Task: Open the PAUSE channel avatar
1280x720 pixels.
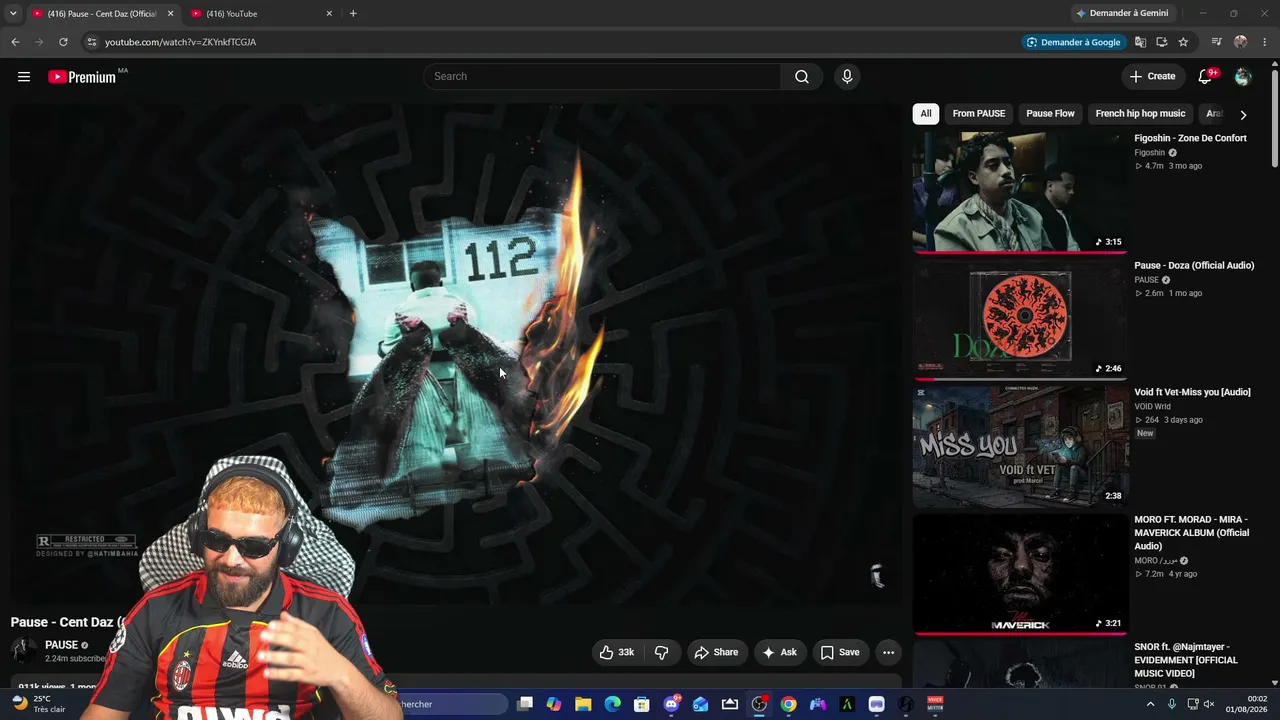Action: point(24,651)
